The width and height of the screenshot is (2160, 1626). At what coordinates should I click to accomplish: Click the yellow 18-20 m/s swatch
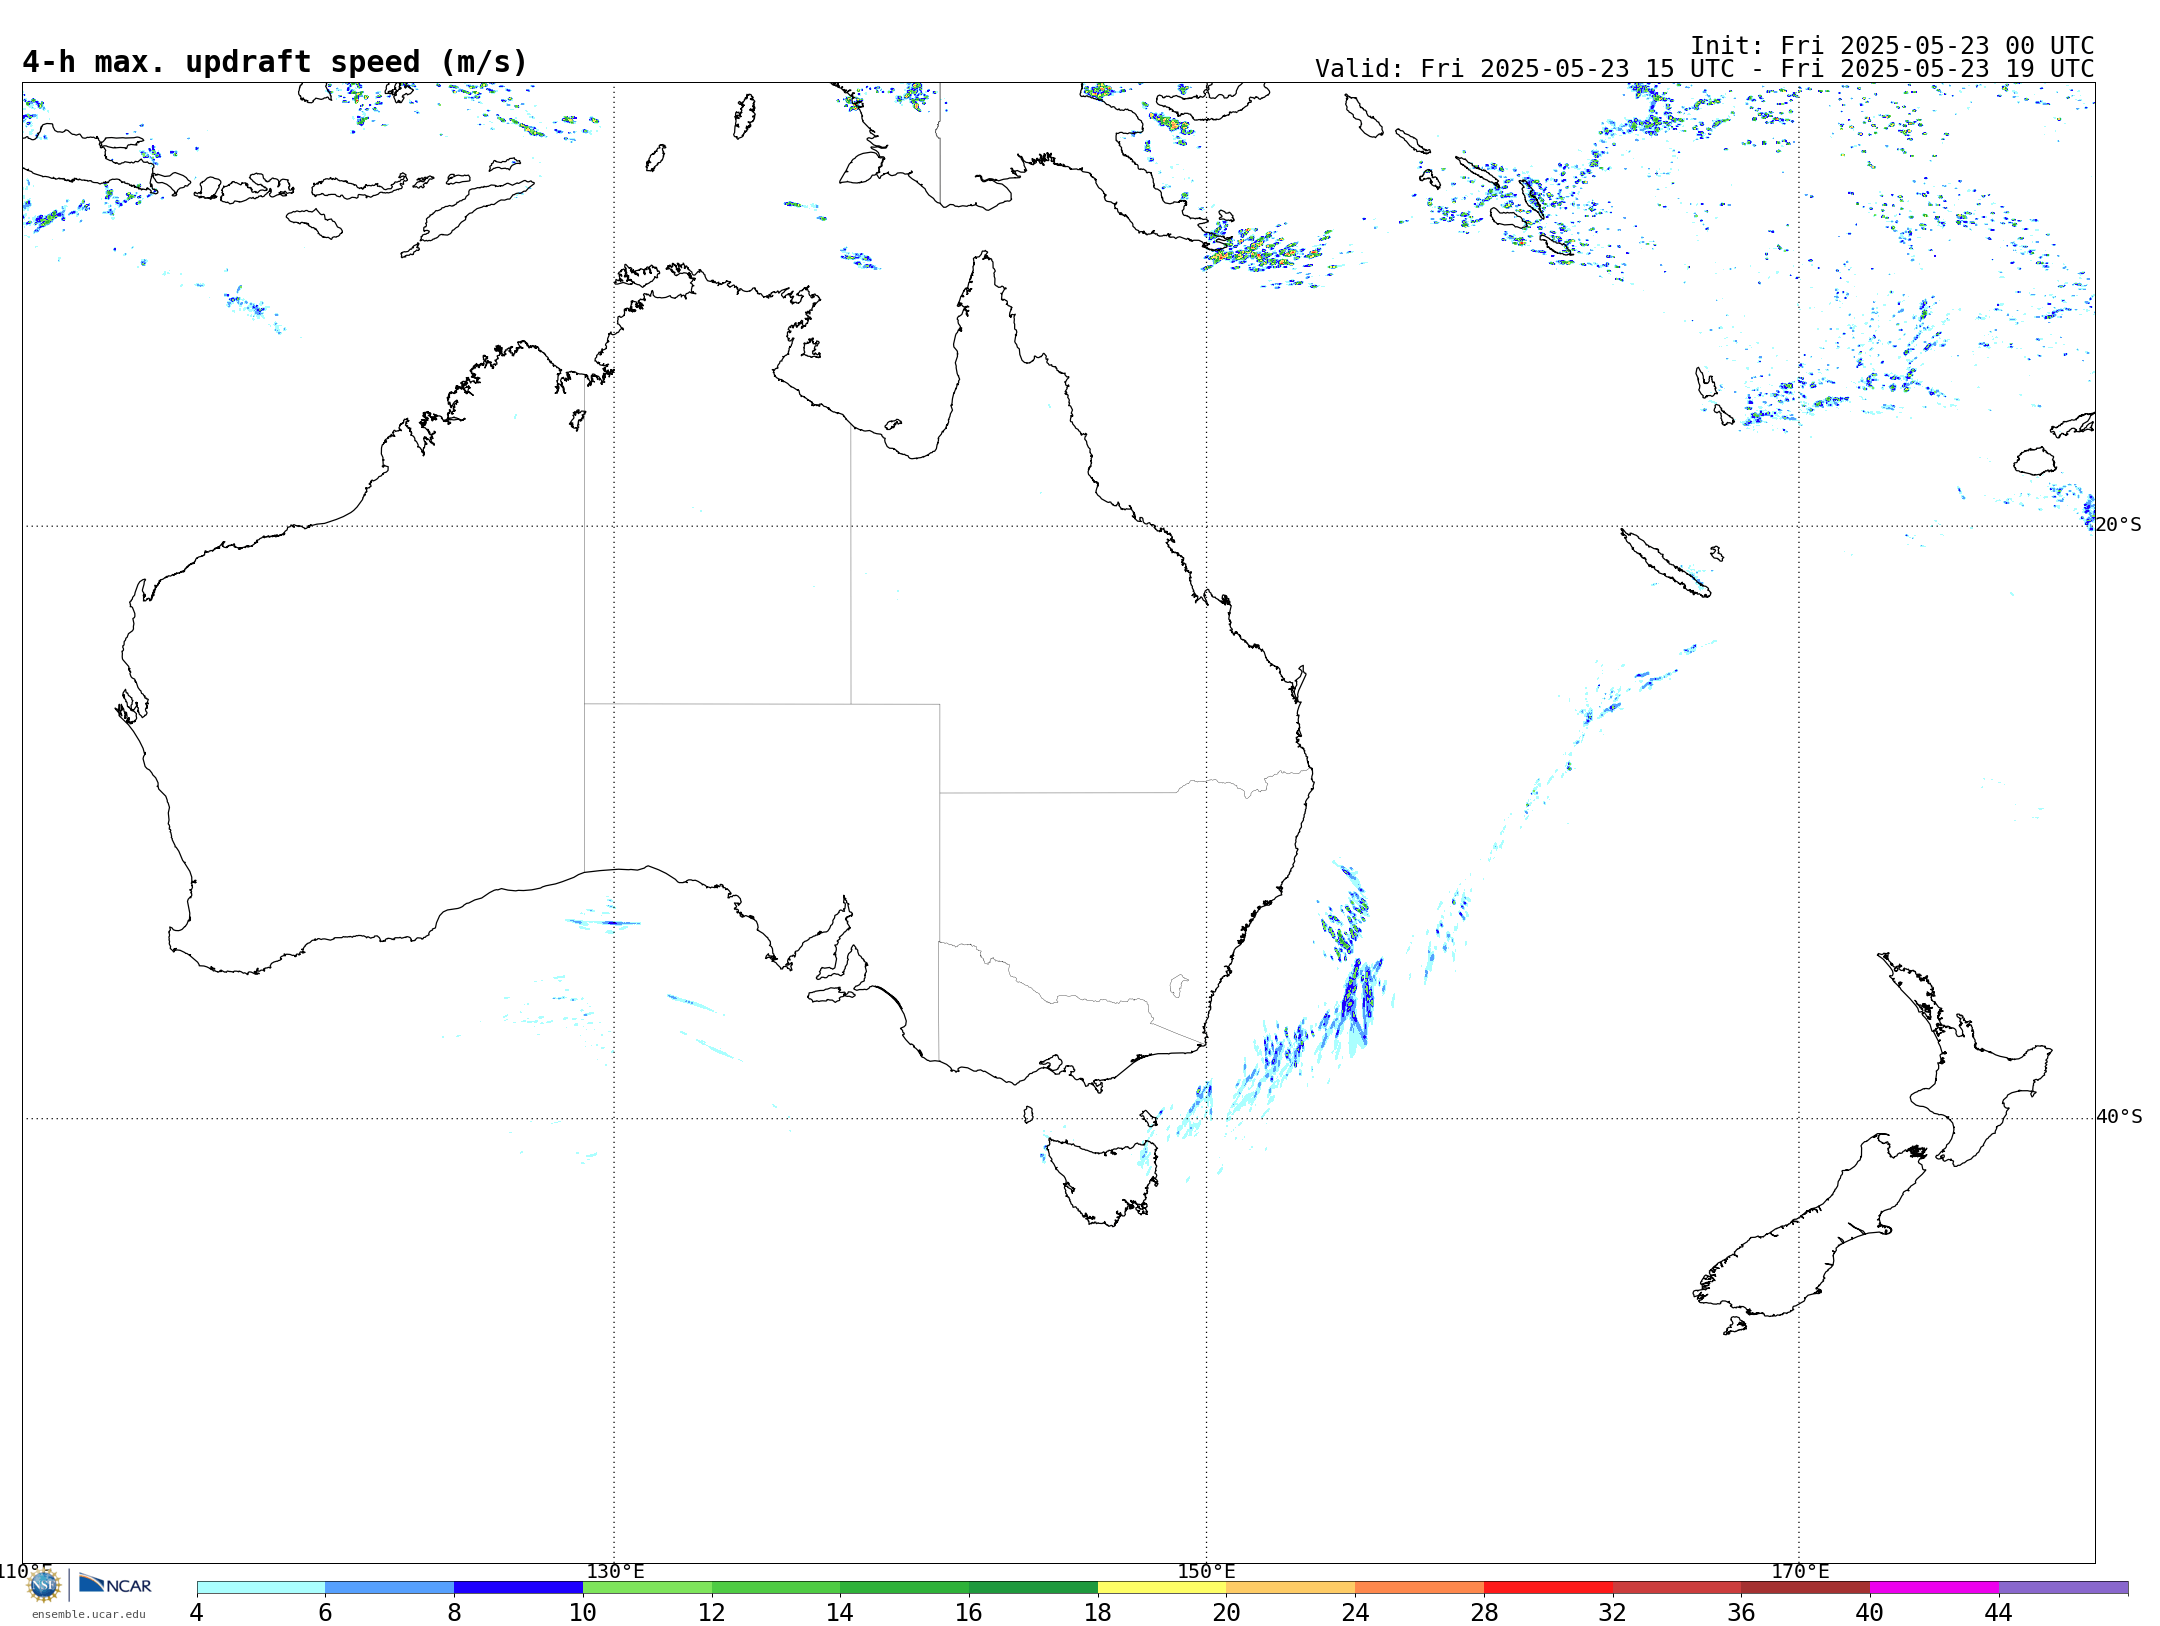pyautogui.click(x=1162, y=1588)
